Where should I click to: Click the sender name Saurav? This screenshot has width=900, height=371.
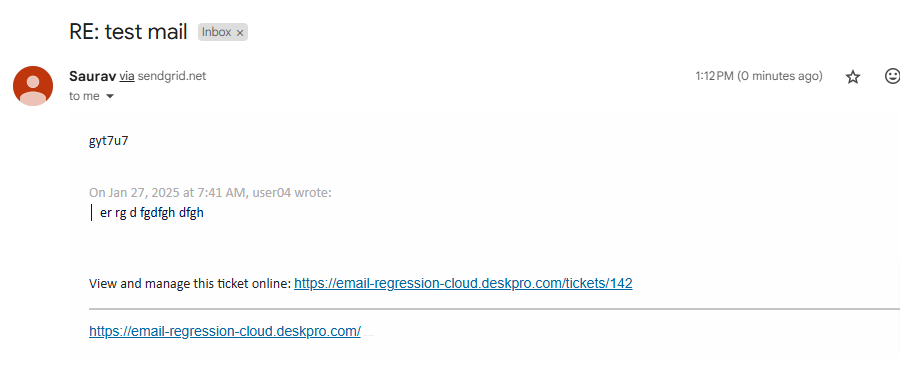coord(93,76)
